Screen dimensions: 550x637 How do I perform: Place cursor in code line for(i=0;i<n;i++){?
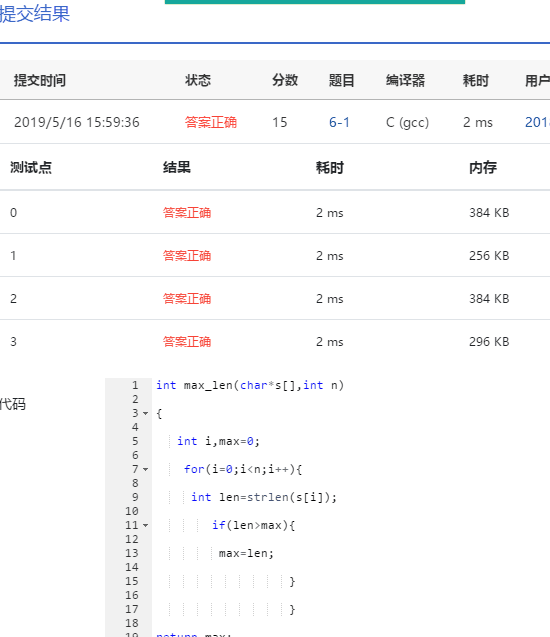(x=243, y=470)
